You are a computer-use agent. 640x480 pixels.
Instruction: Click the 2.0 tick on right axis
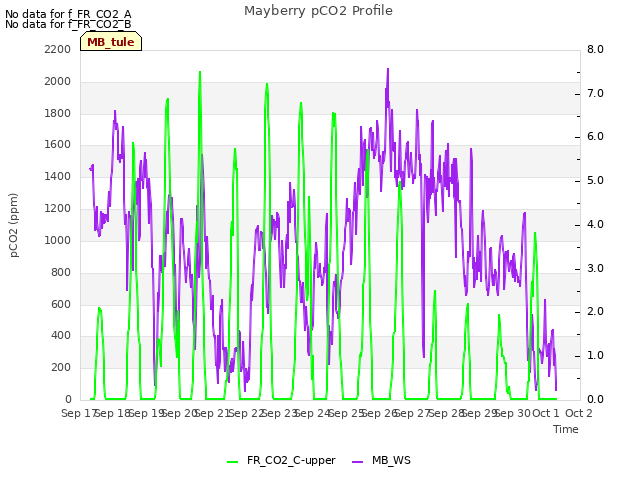click(x=595, y=312)
